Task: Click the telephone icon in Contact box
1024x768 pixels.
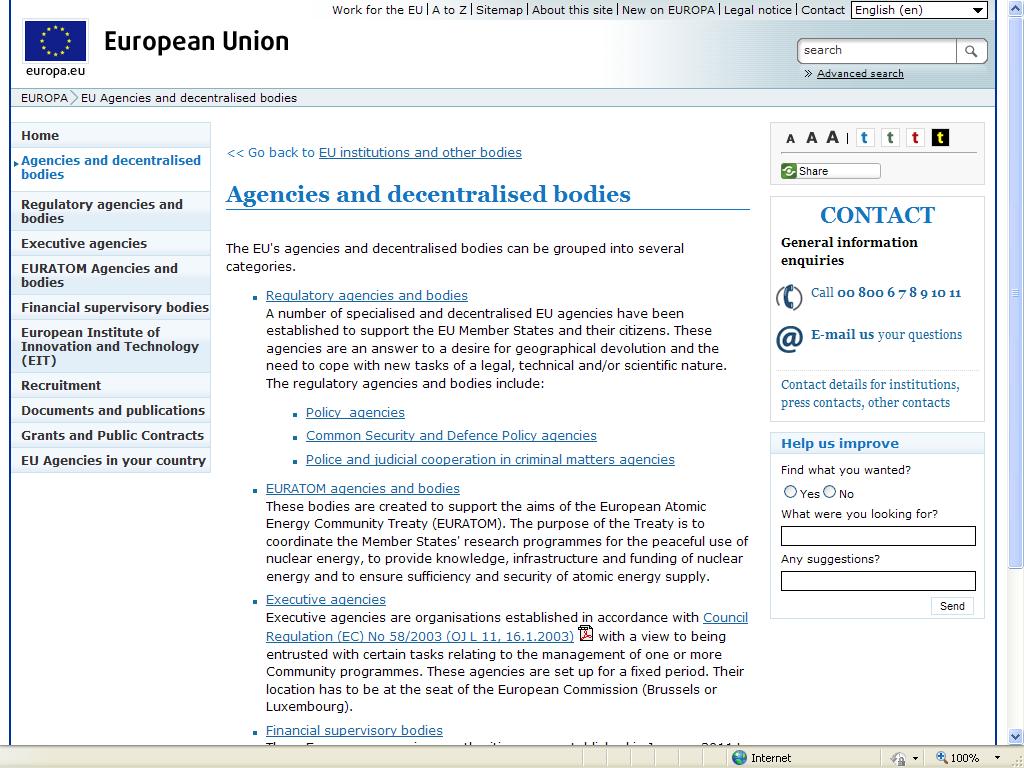Action: [x=789, y=296]
